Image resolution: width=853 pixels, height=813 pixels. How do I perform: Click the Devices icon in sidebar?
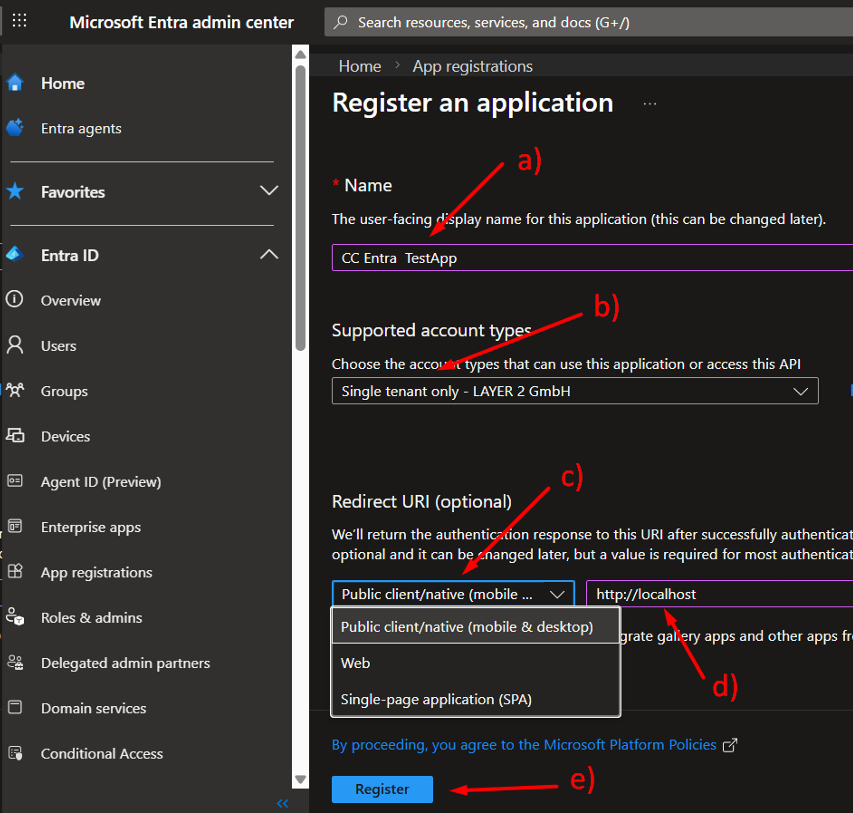[x=15, y=436]
